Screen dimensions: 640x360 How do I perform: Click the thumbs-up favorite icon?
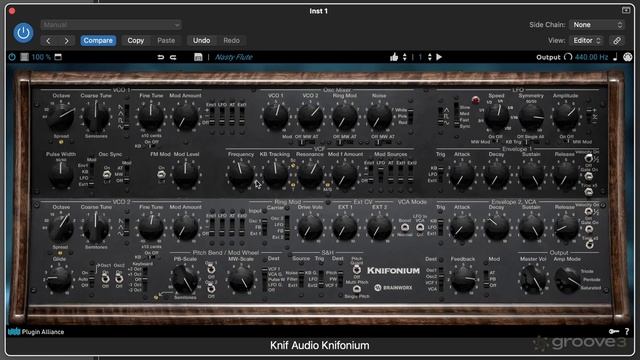point(394,57)
